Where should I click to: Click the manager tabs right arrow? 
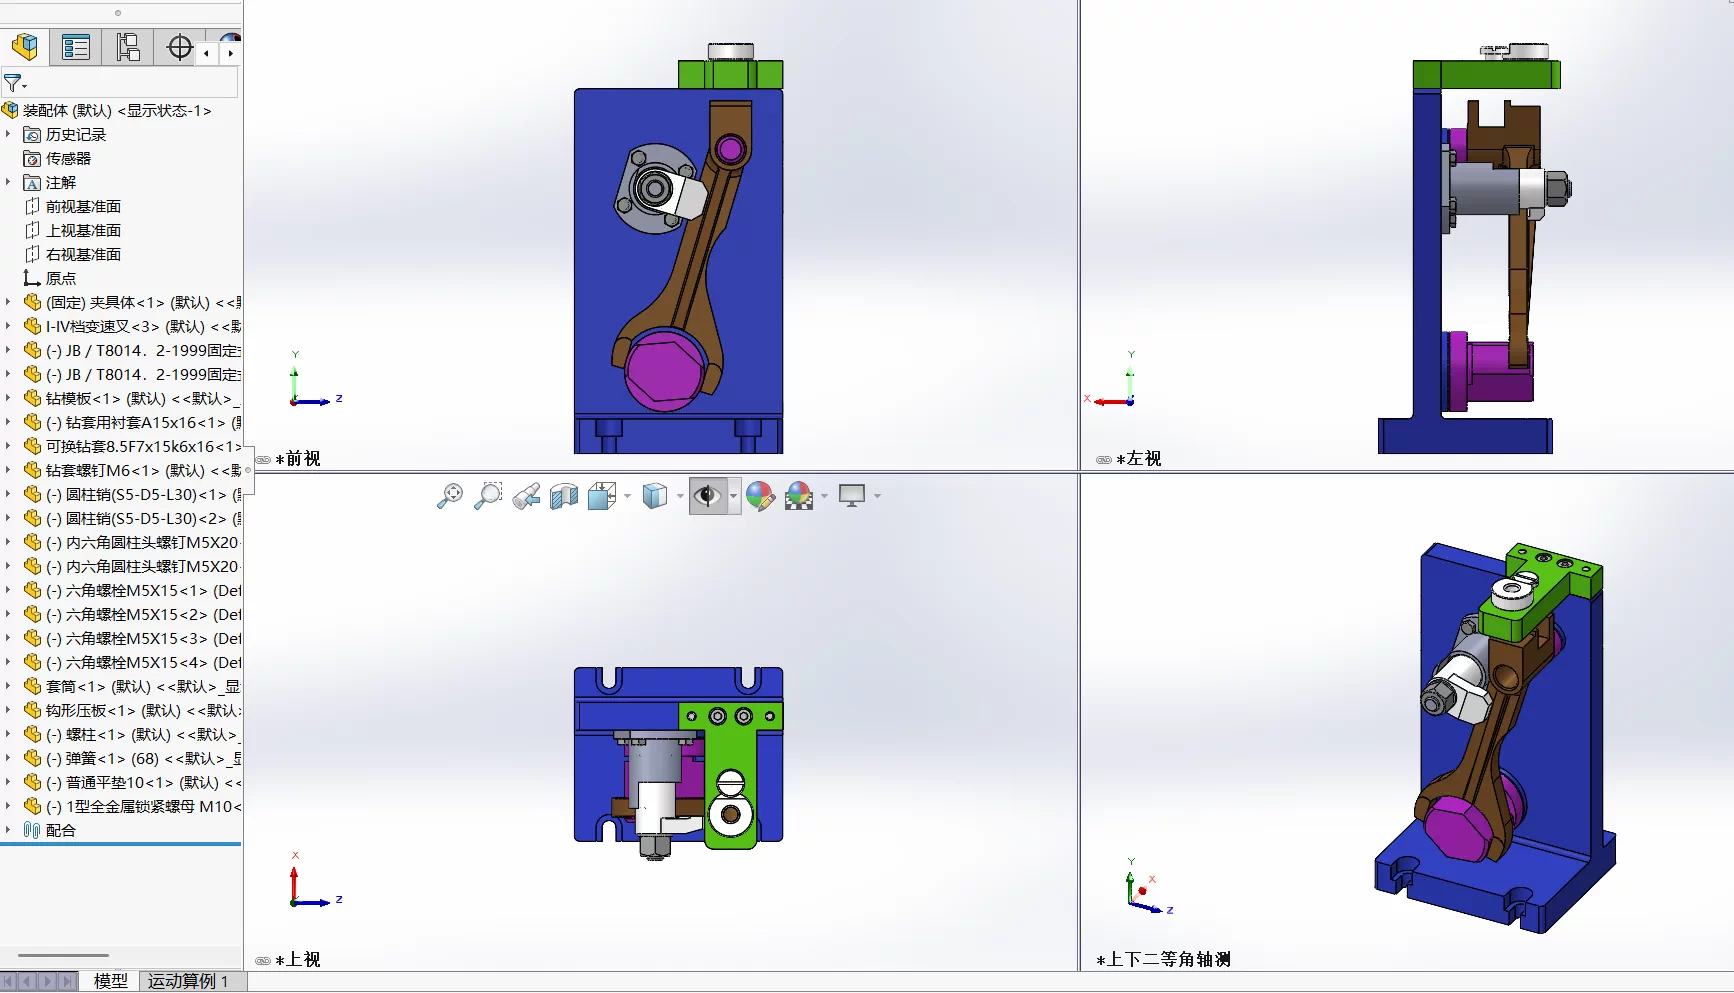231,53
